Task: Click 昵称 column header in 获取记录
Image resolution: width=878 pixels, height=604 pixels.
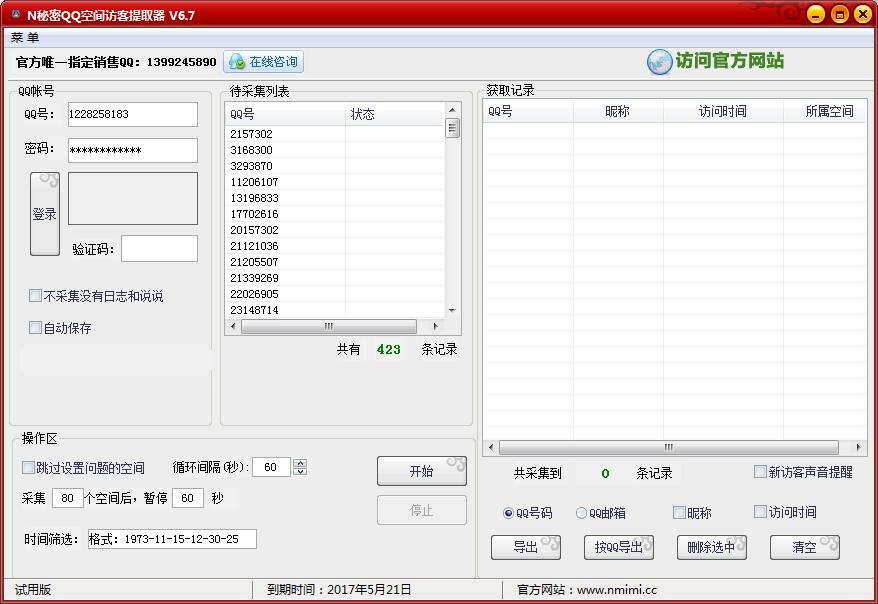Action: [618, 111]
